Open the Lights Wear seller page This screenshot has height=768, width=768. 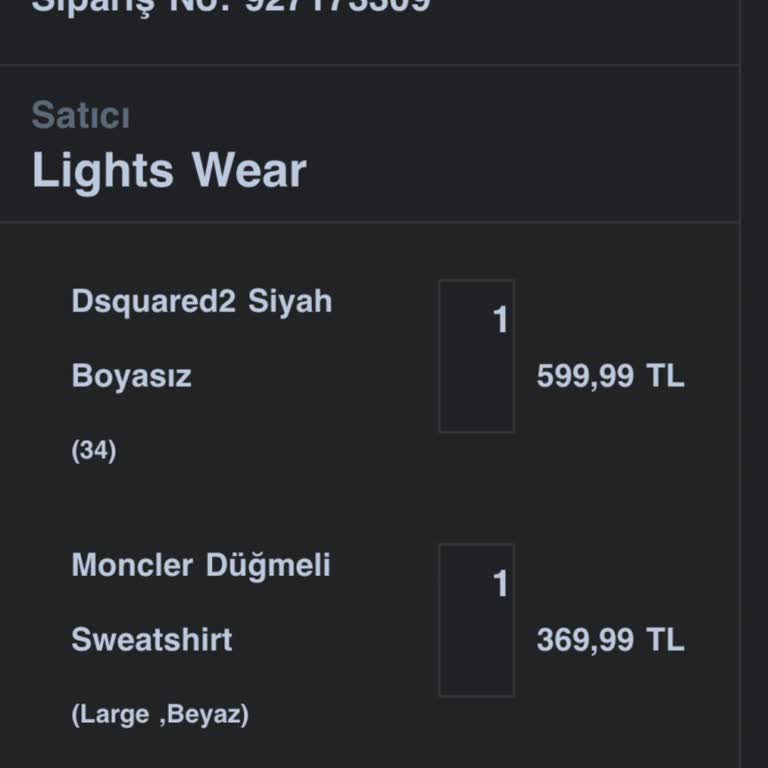coord(168,170)
